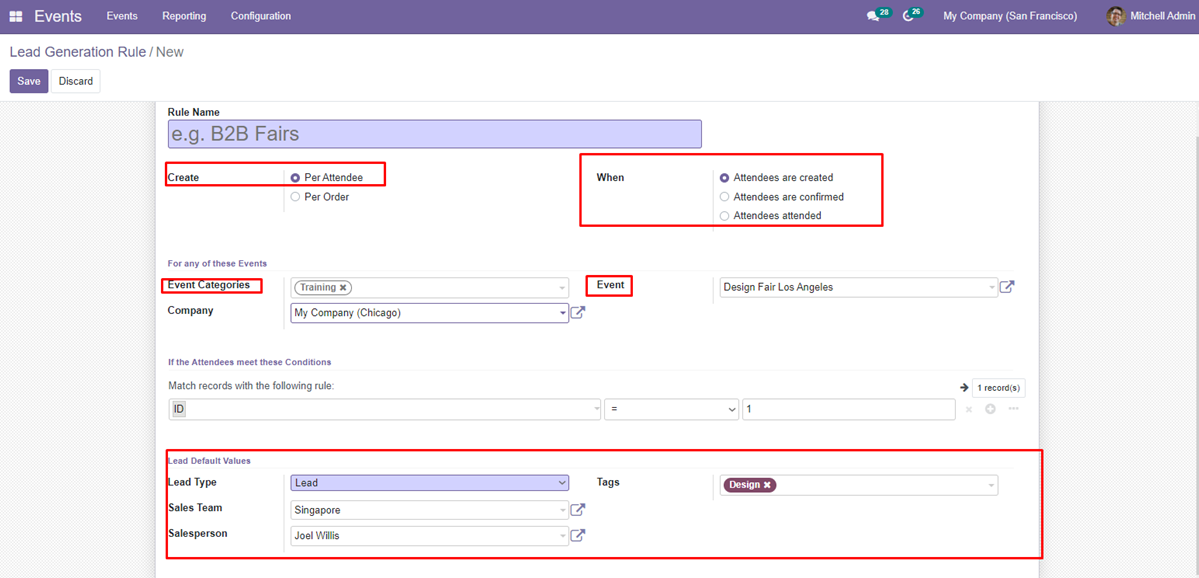Remove the Training category tag
Image resolution: width=1199 pixels, height=578 pixels.
[343, 288]
